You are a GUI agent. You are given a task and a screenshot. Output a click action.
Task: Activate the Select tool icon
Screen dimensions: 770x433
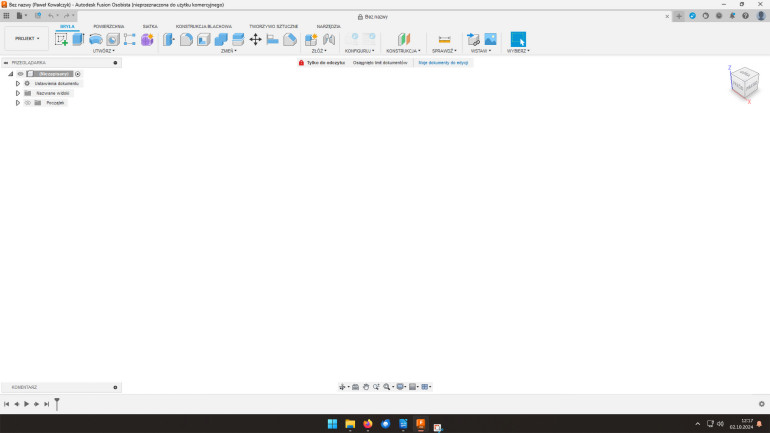518,39
